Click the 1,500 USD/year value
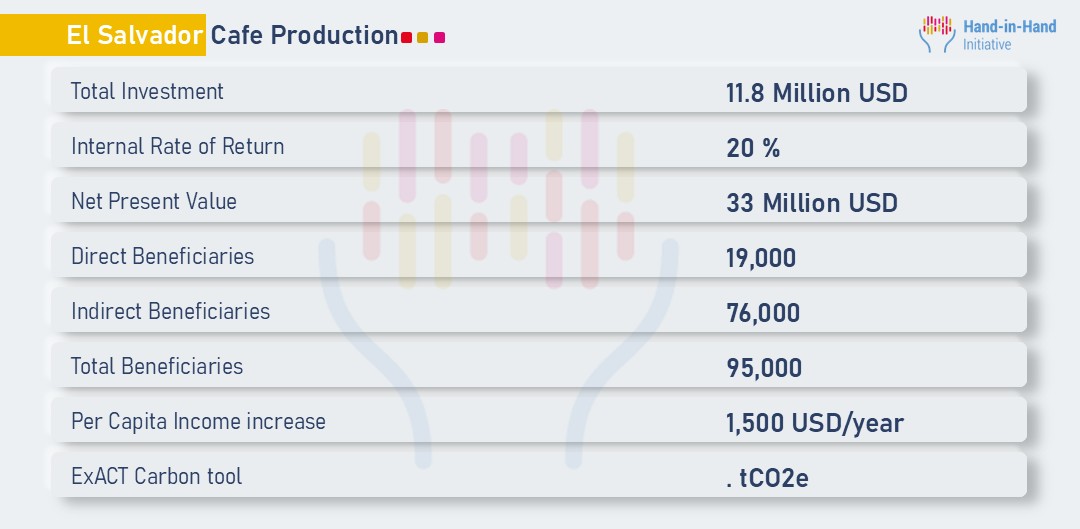Viewport: 1080px width, 529px height. tap(815, 423)
